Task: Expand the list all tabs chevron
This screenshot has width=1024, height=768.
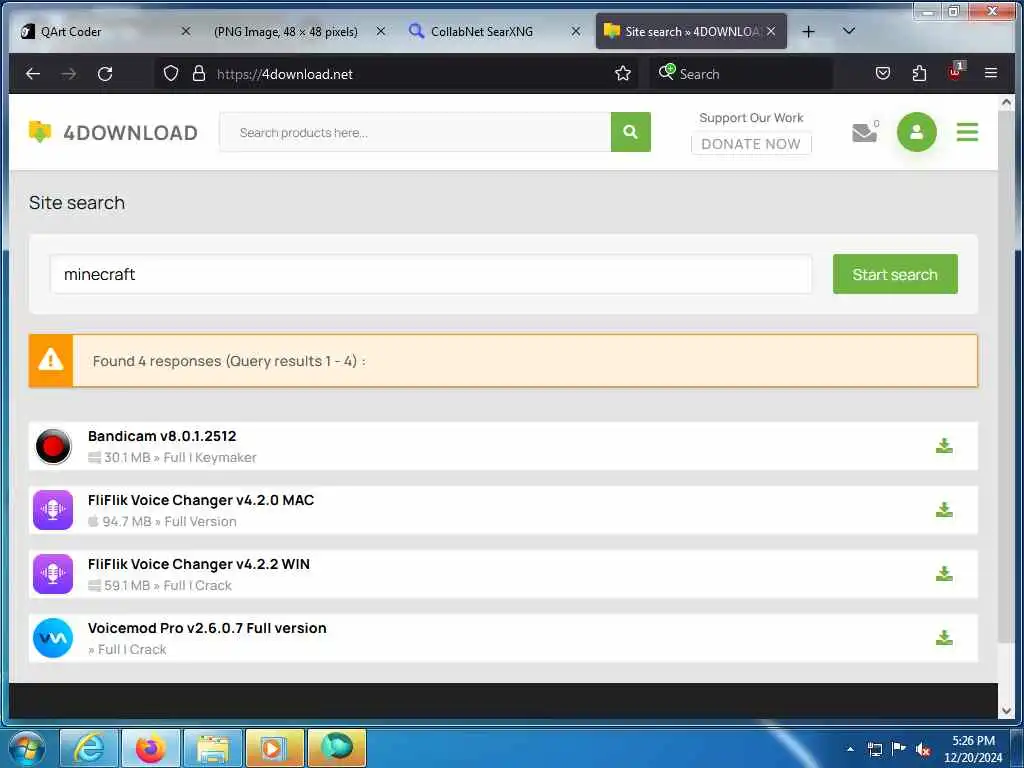Action: (848, 31)
